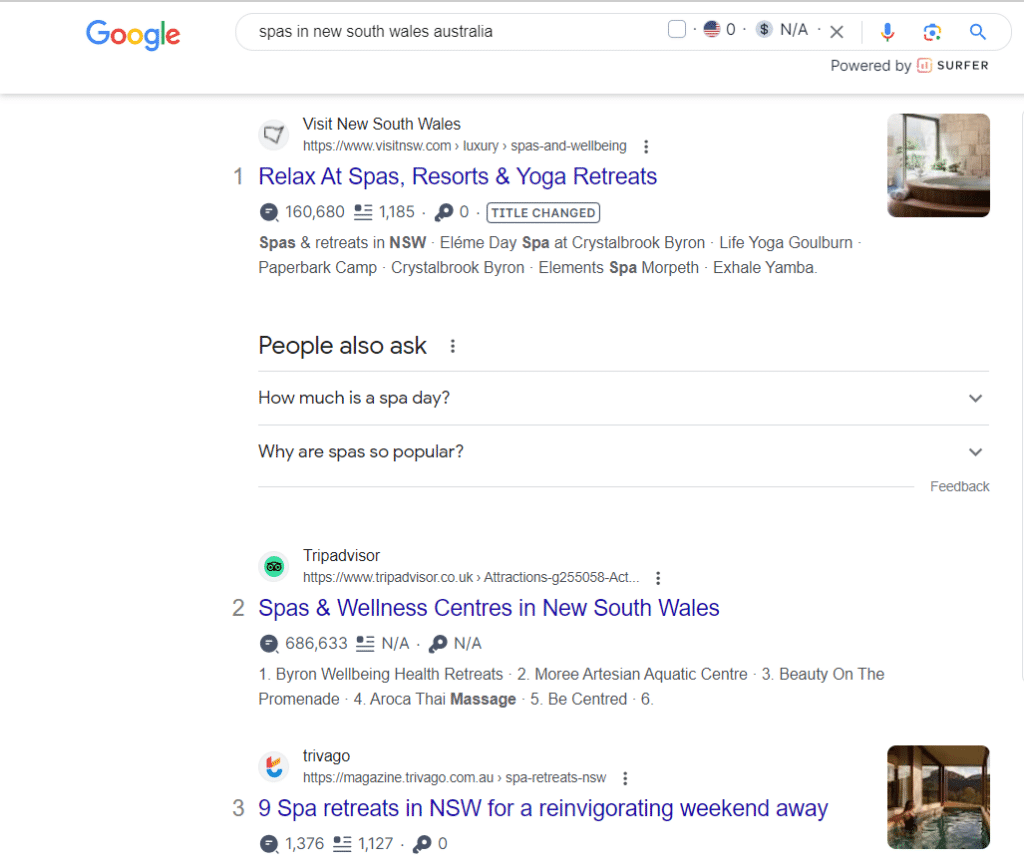Image resolution: width=1024 pixels, height=868 pixels.
Task: Clear the search query with X
Action: pos(837,31)
